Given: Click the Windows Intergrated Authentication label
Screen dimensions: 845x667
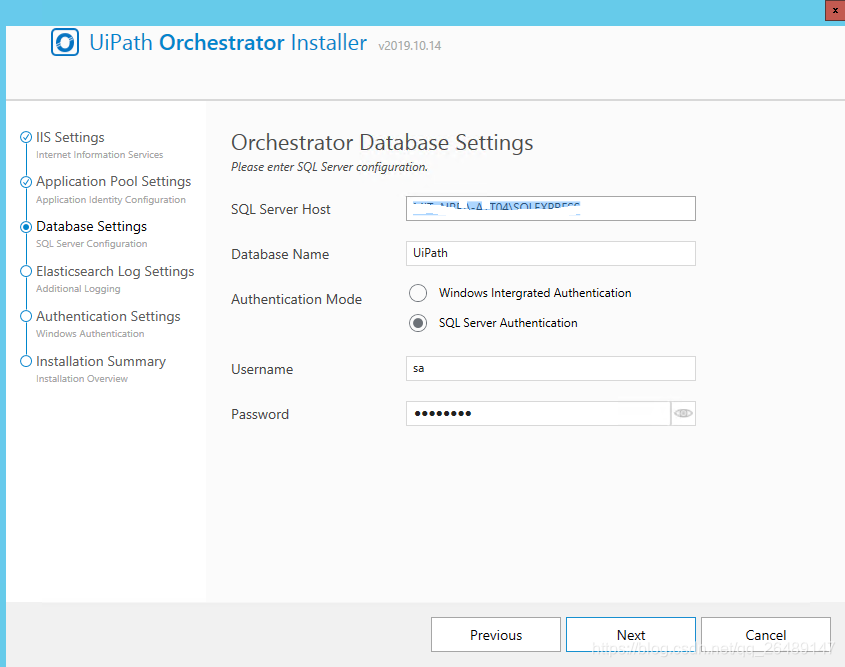Looking at the screenshot, I should pos(535,293).
